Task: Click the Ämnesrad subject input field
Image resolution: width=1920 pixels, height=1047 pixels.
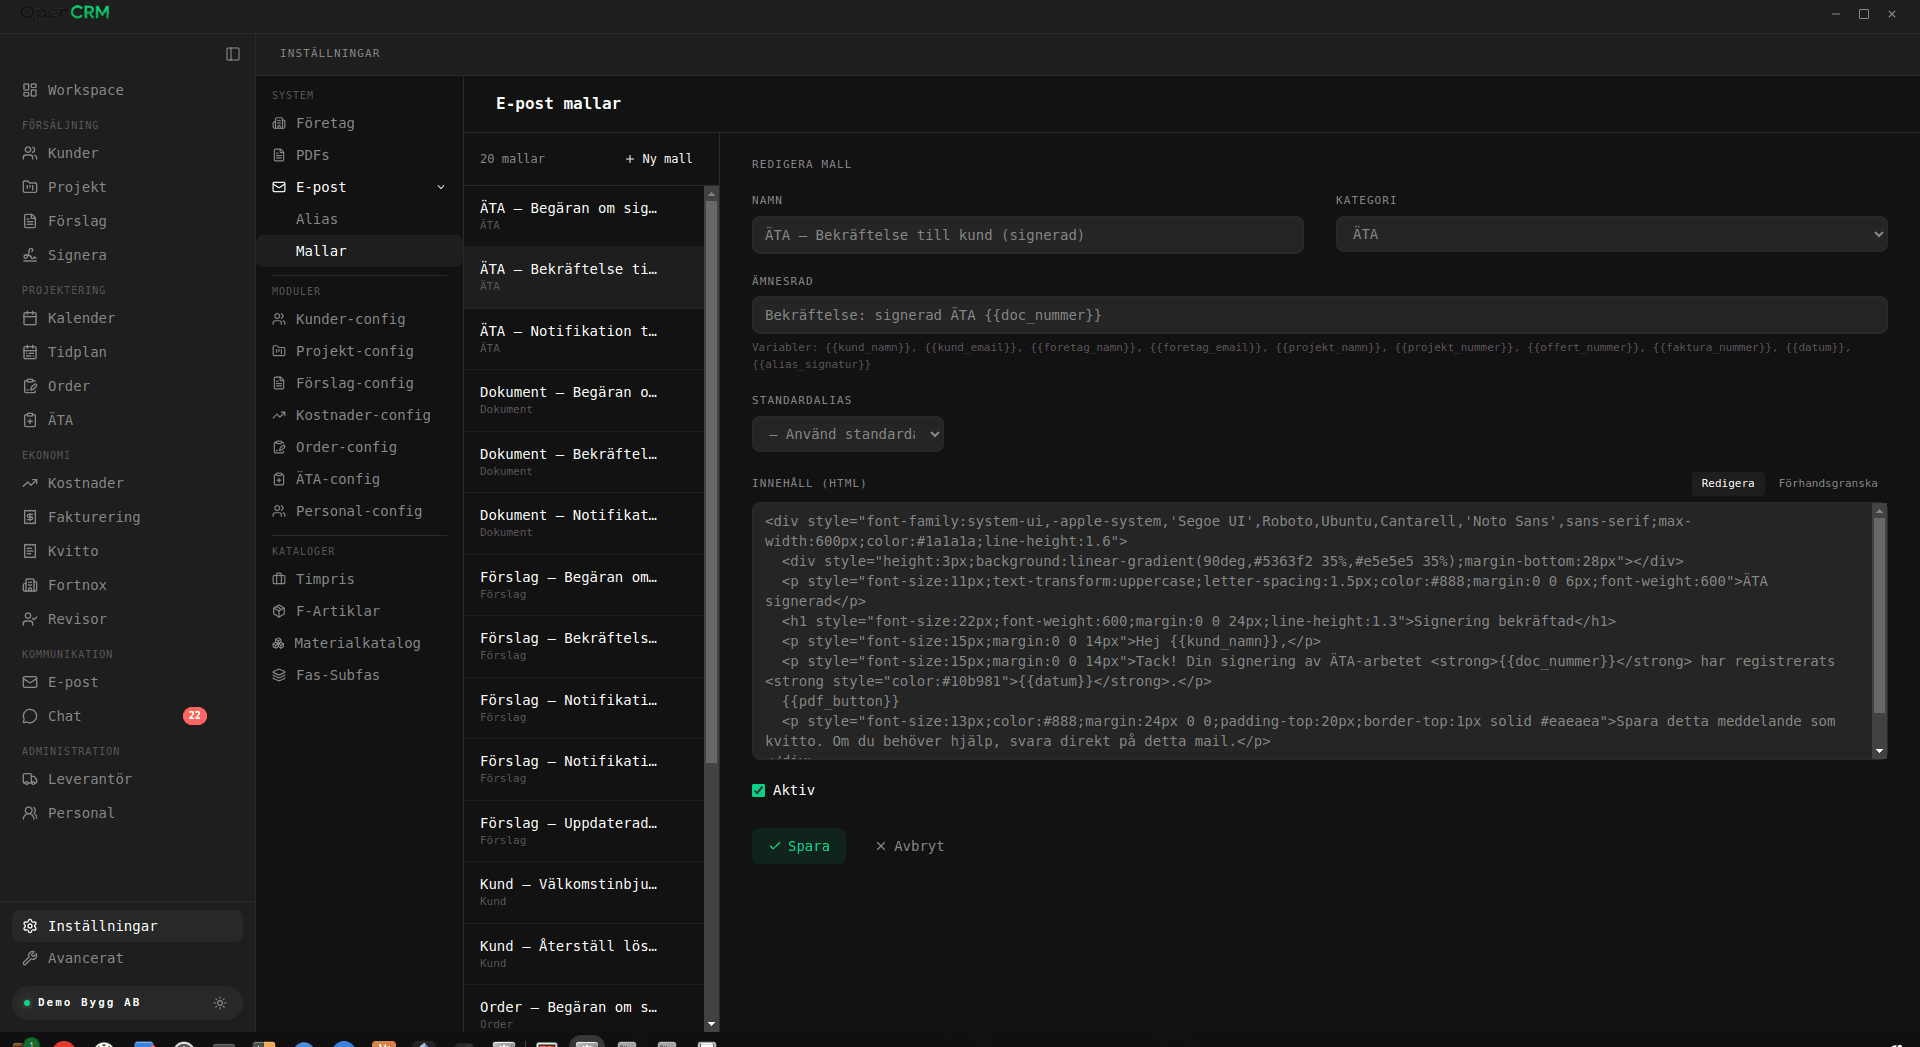Action: coord(1320,315)
